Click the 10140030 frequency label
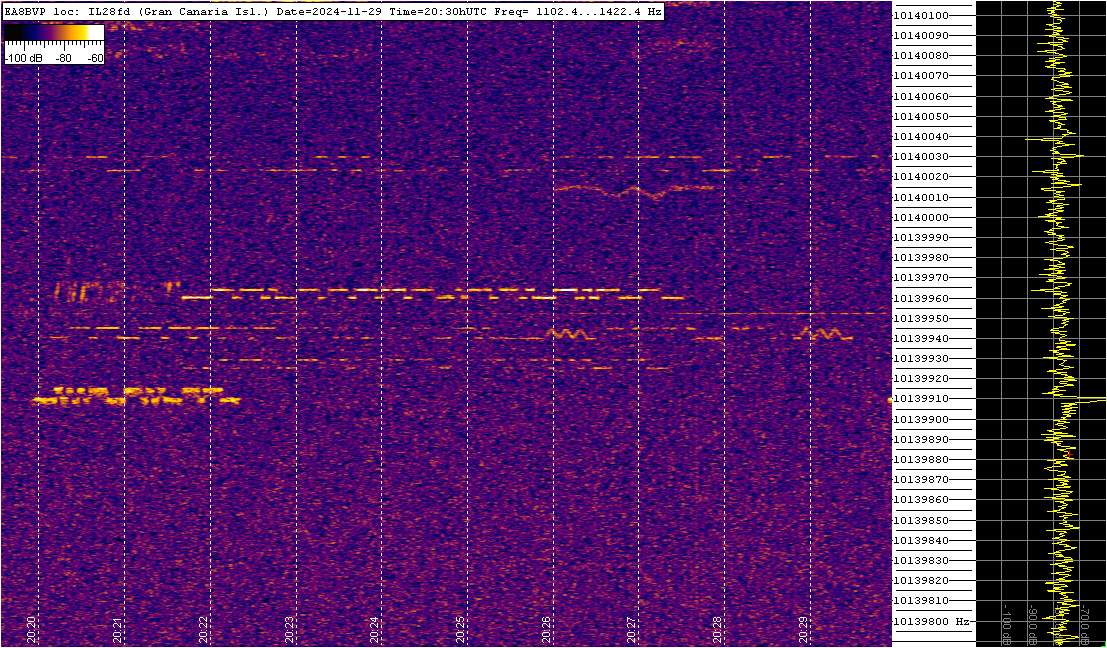1107x648 pixels. pos(921,157)
